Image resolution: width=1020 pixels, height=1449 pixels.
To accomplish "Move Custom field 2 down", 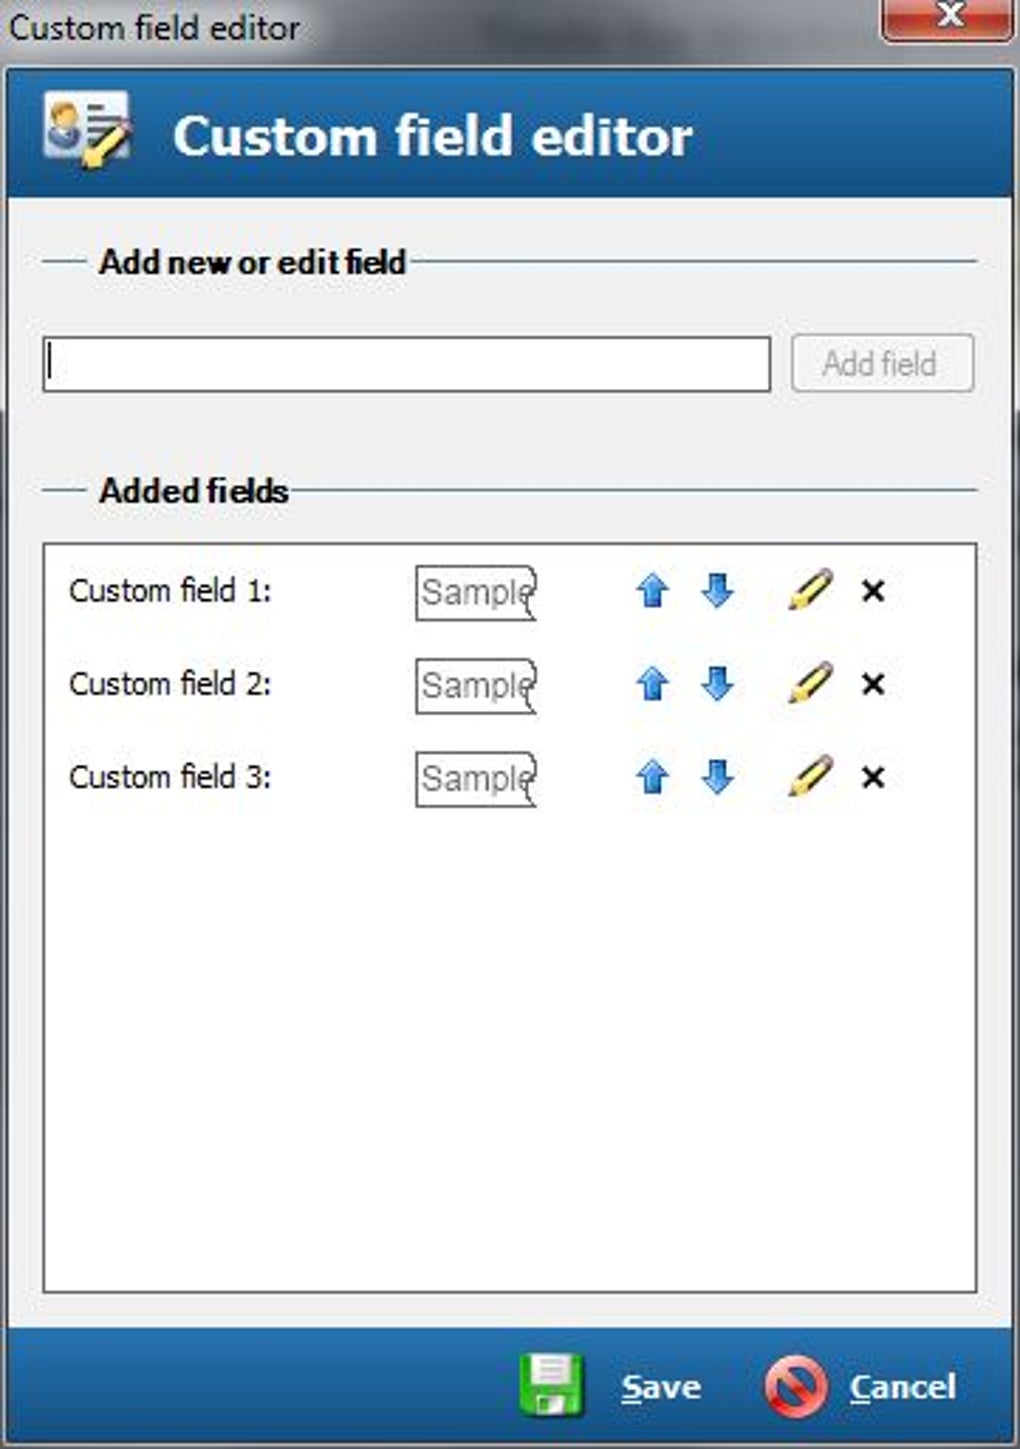I will tap(718, 684).
